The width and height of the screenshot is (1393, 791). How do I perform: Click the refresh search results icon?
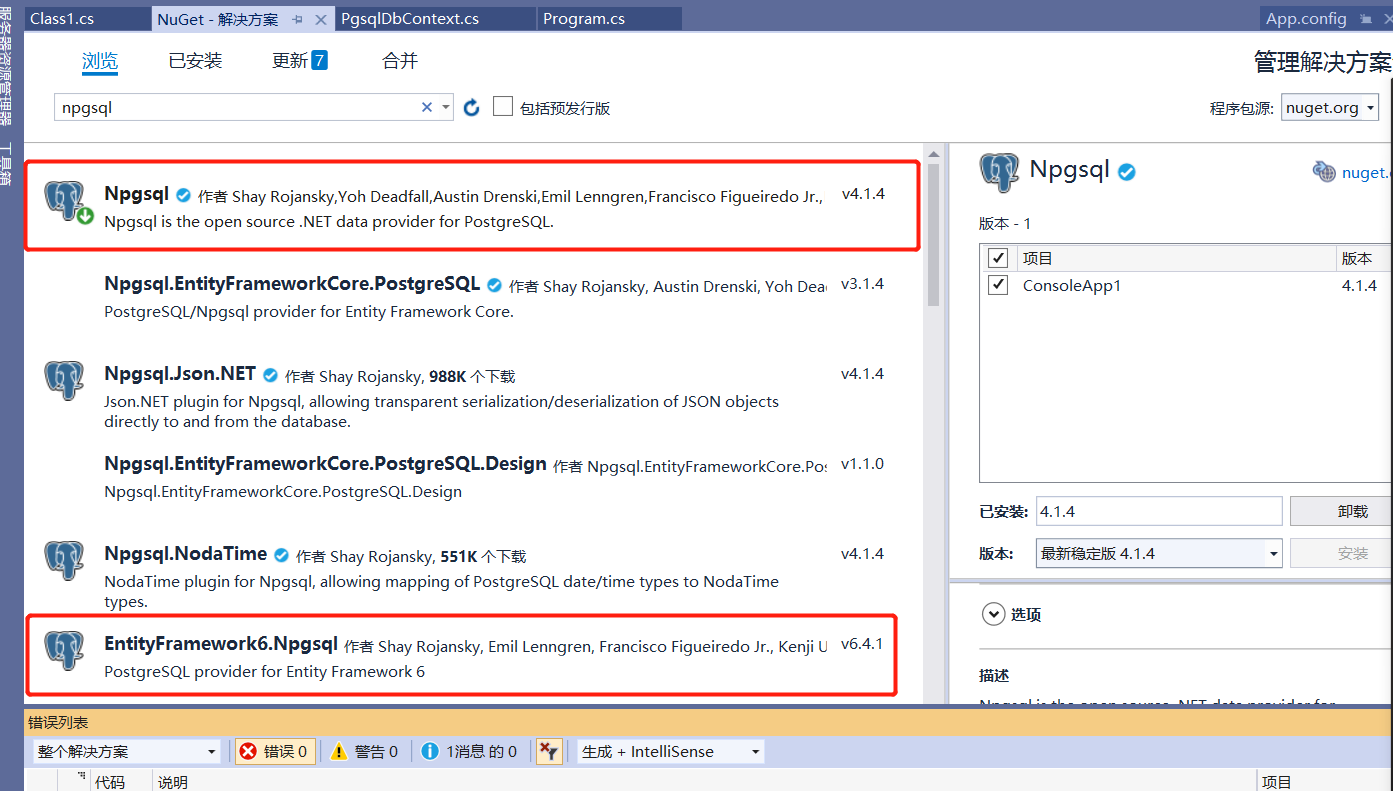pos(471,107)
